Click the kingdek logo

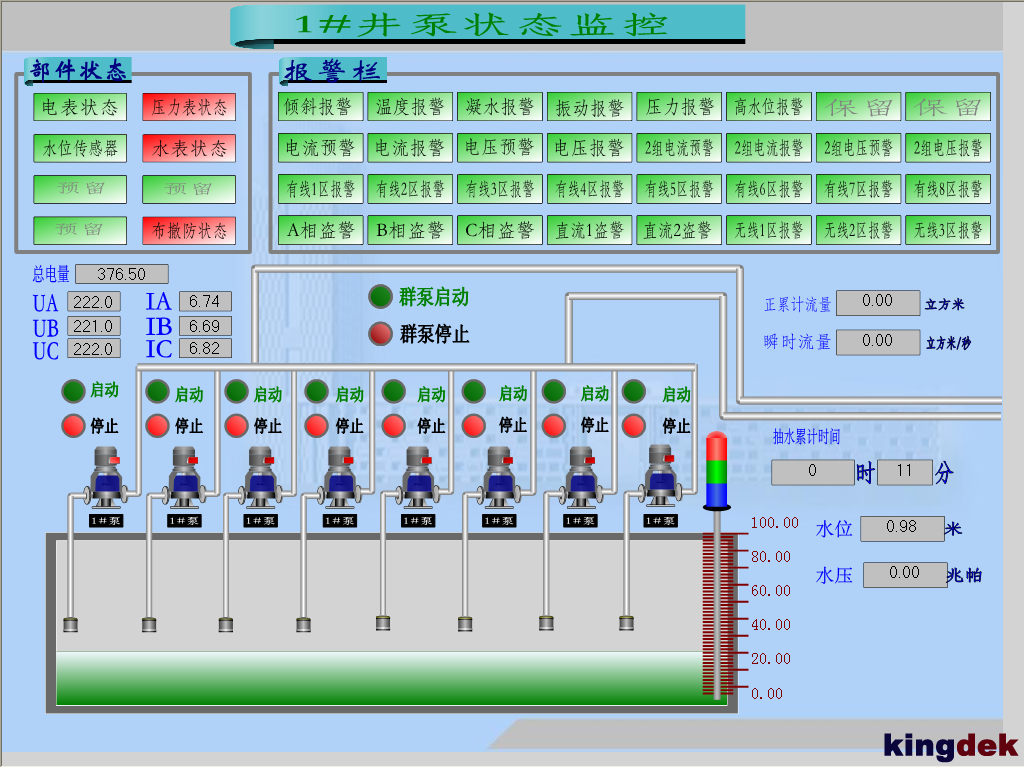(x=950, y=745)
